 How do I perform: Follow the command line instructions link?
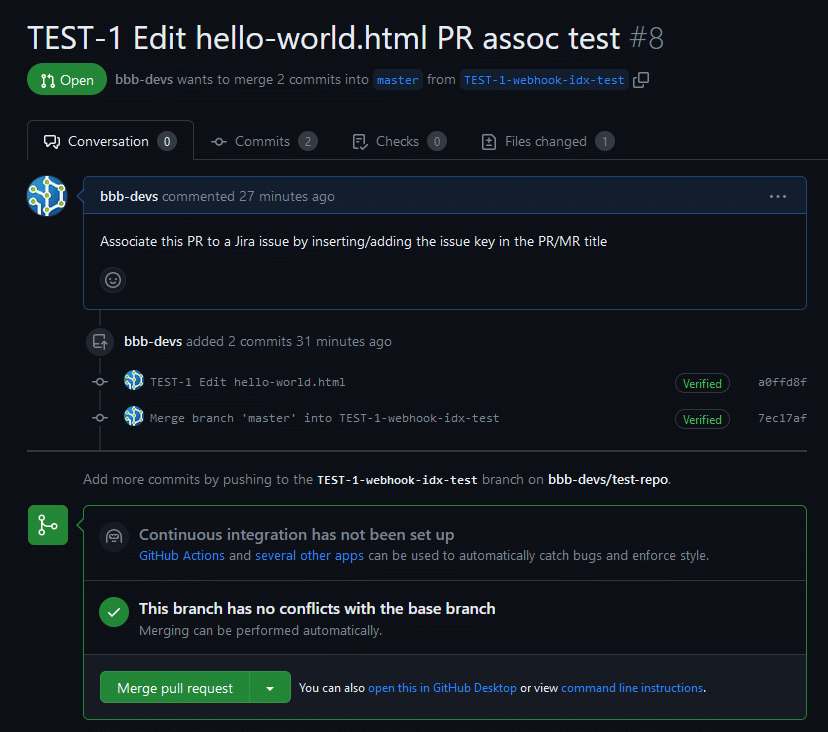[632, 688]
